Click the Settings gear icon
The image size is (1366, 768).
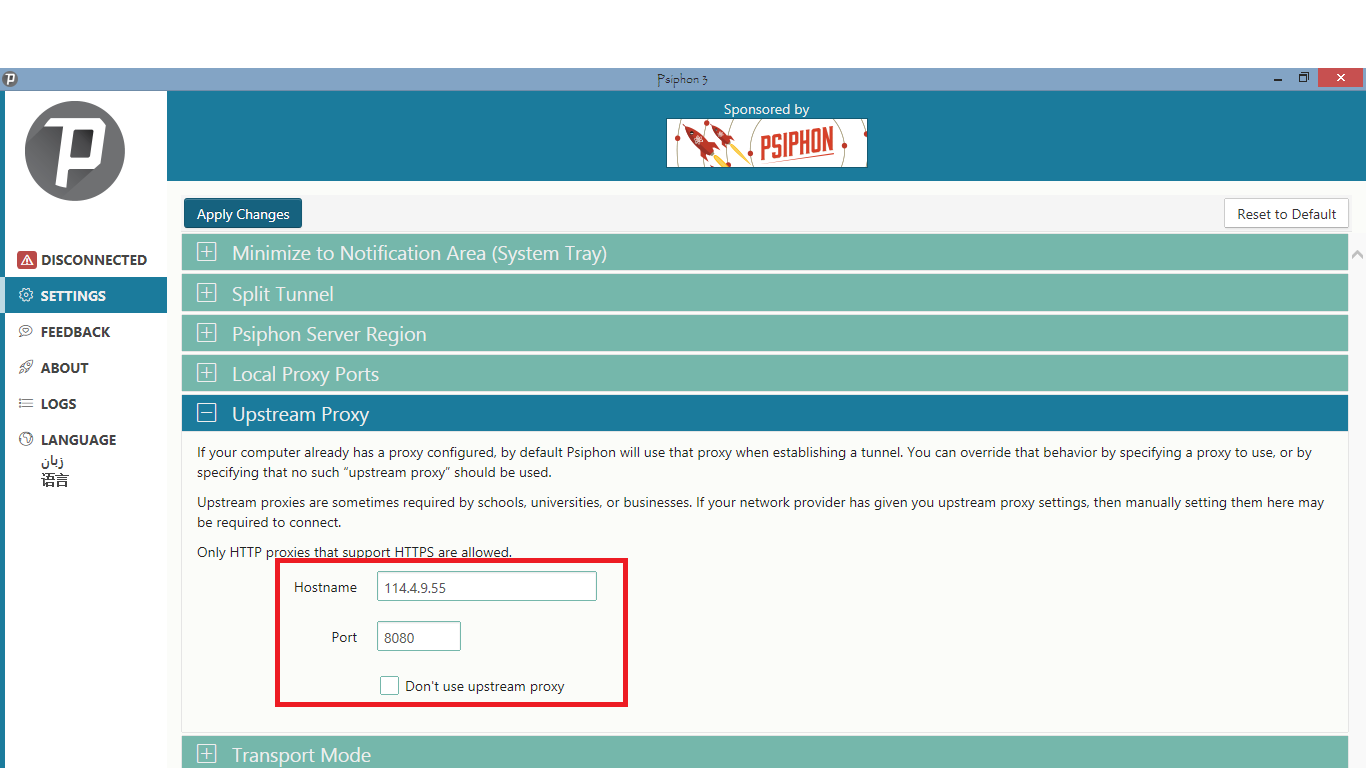click(x=27, y=296)
